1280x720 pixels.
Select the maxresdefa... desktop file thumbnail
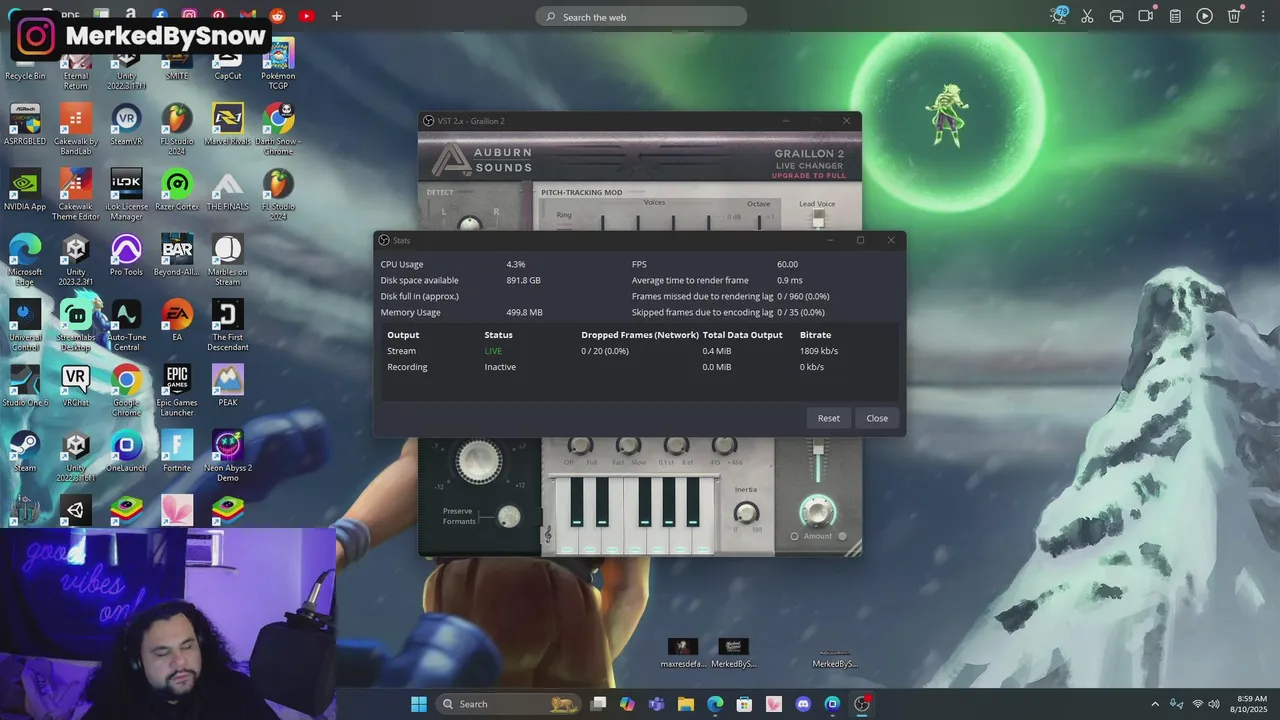point(683,647)
